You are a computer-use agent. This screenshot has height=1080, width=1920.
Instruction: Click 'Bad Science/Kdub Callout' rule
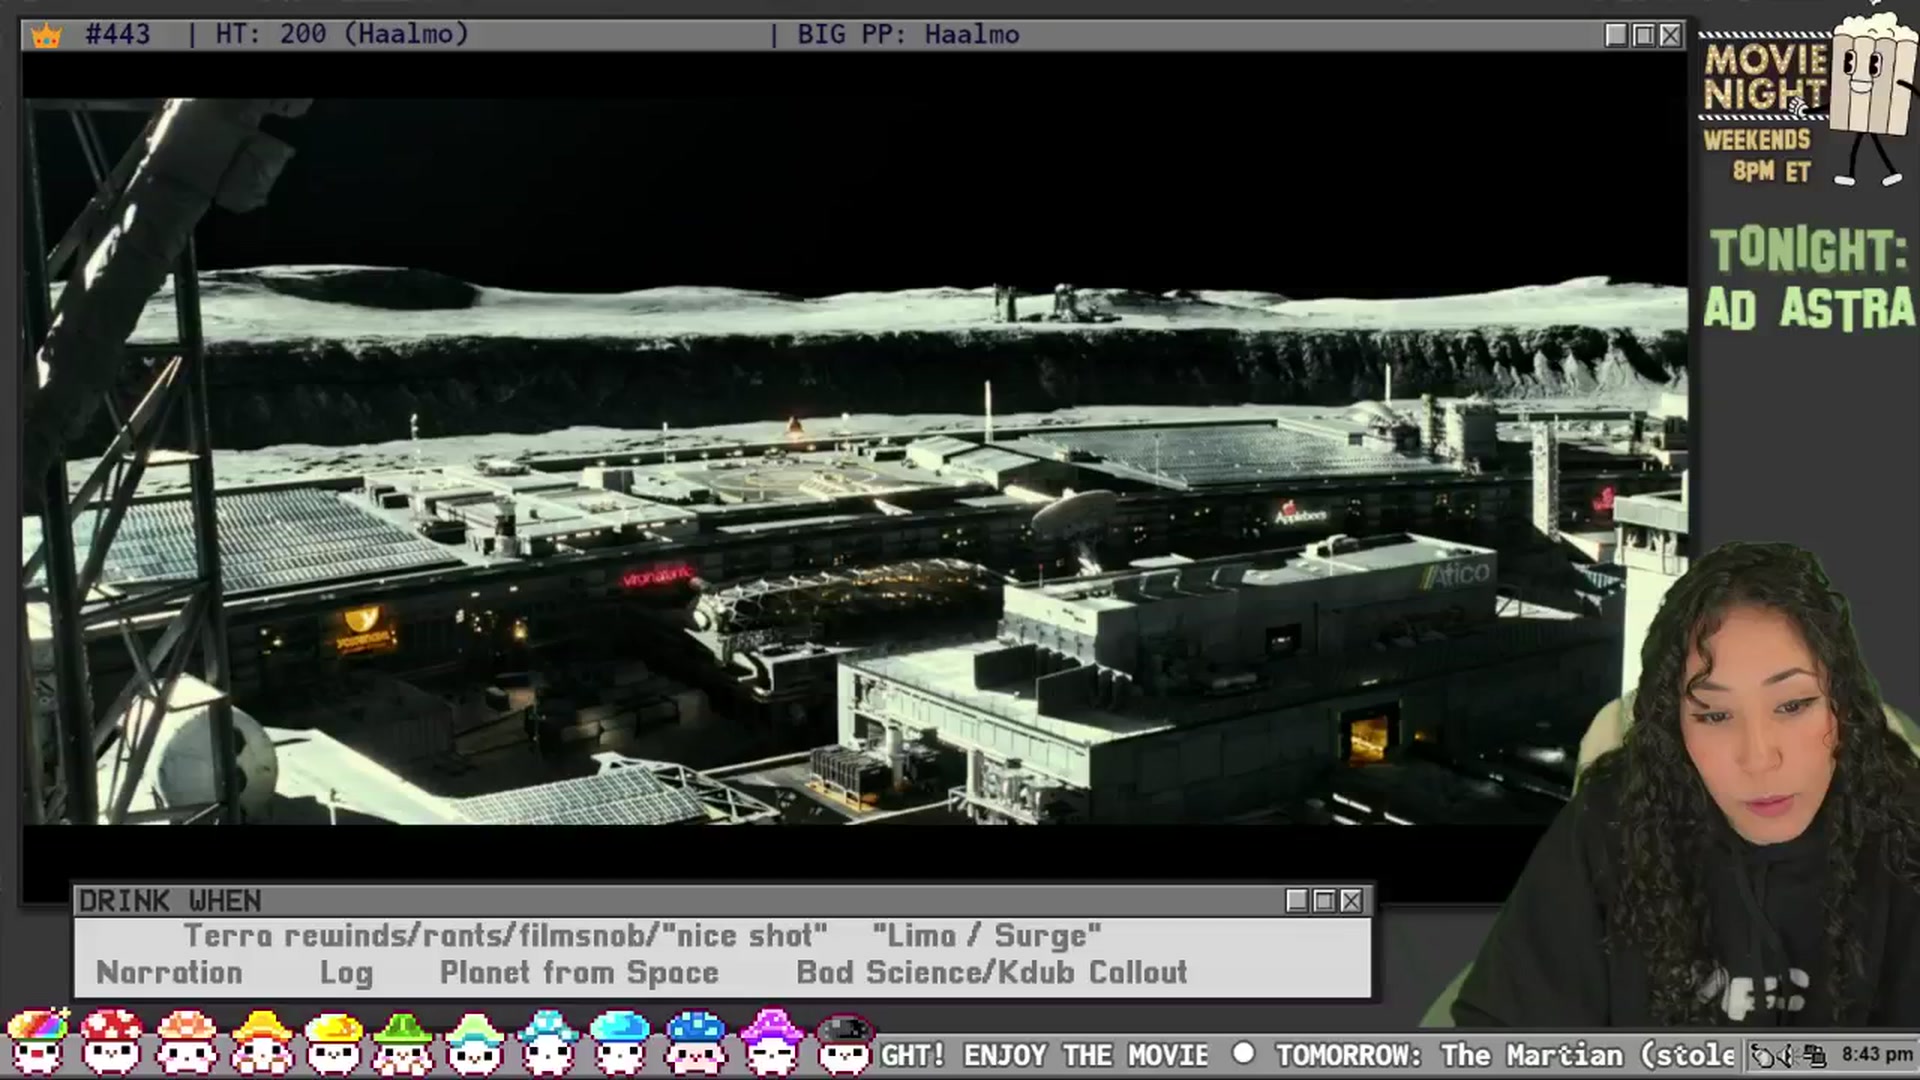pos(992,973)
